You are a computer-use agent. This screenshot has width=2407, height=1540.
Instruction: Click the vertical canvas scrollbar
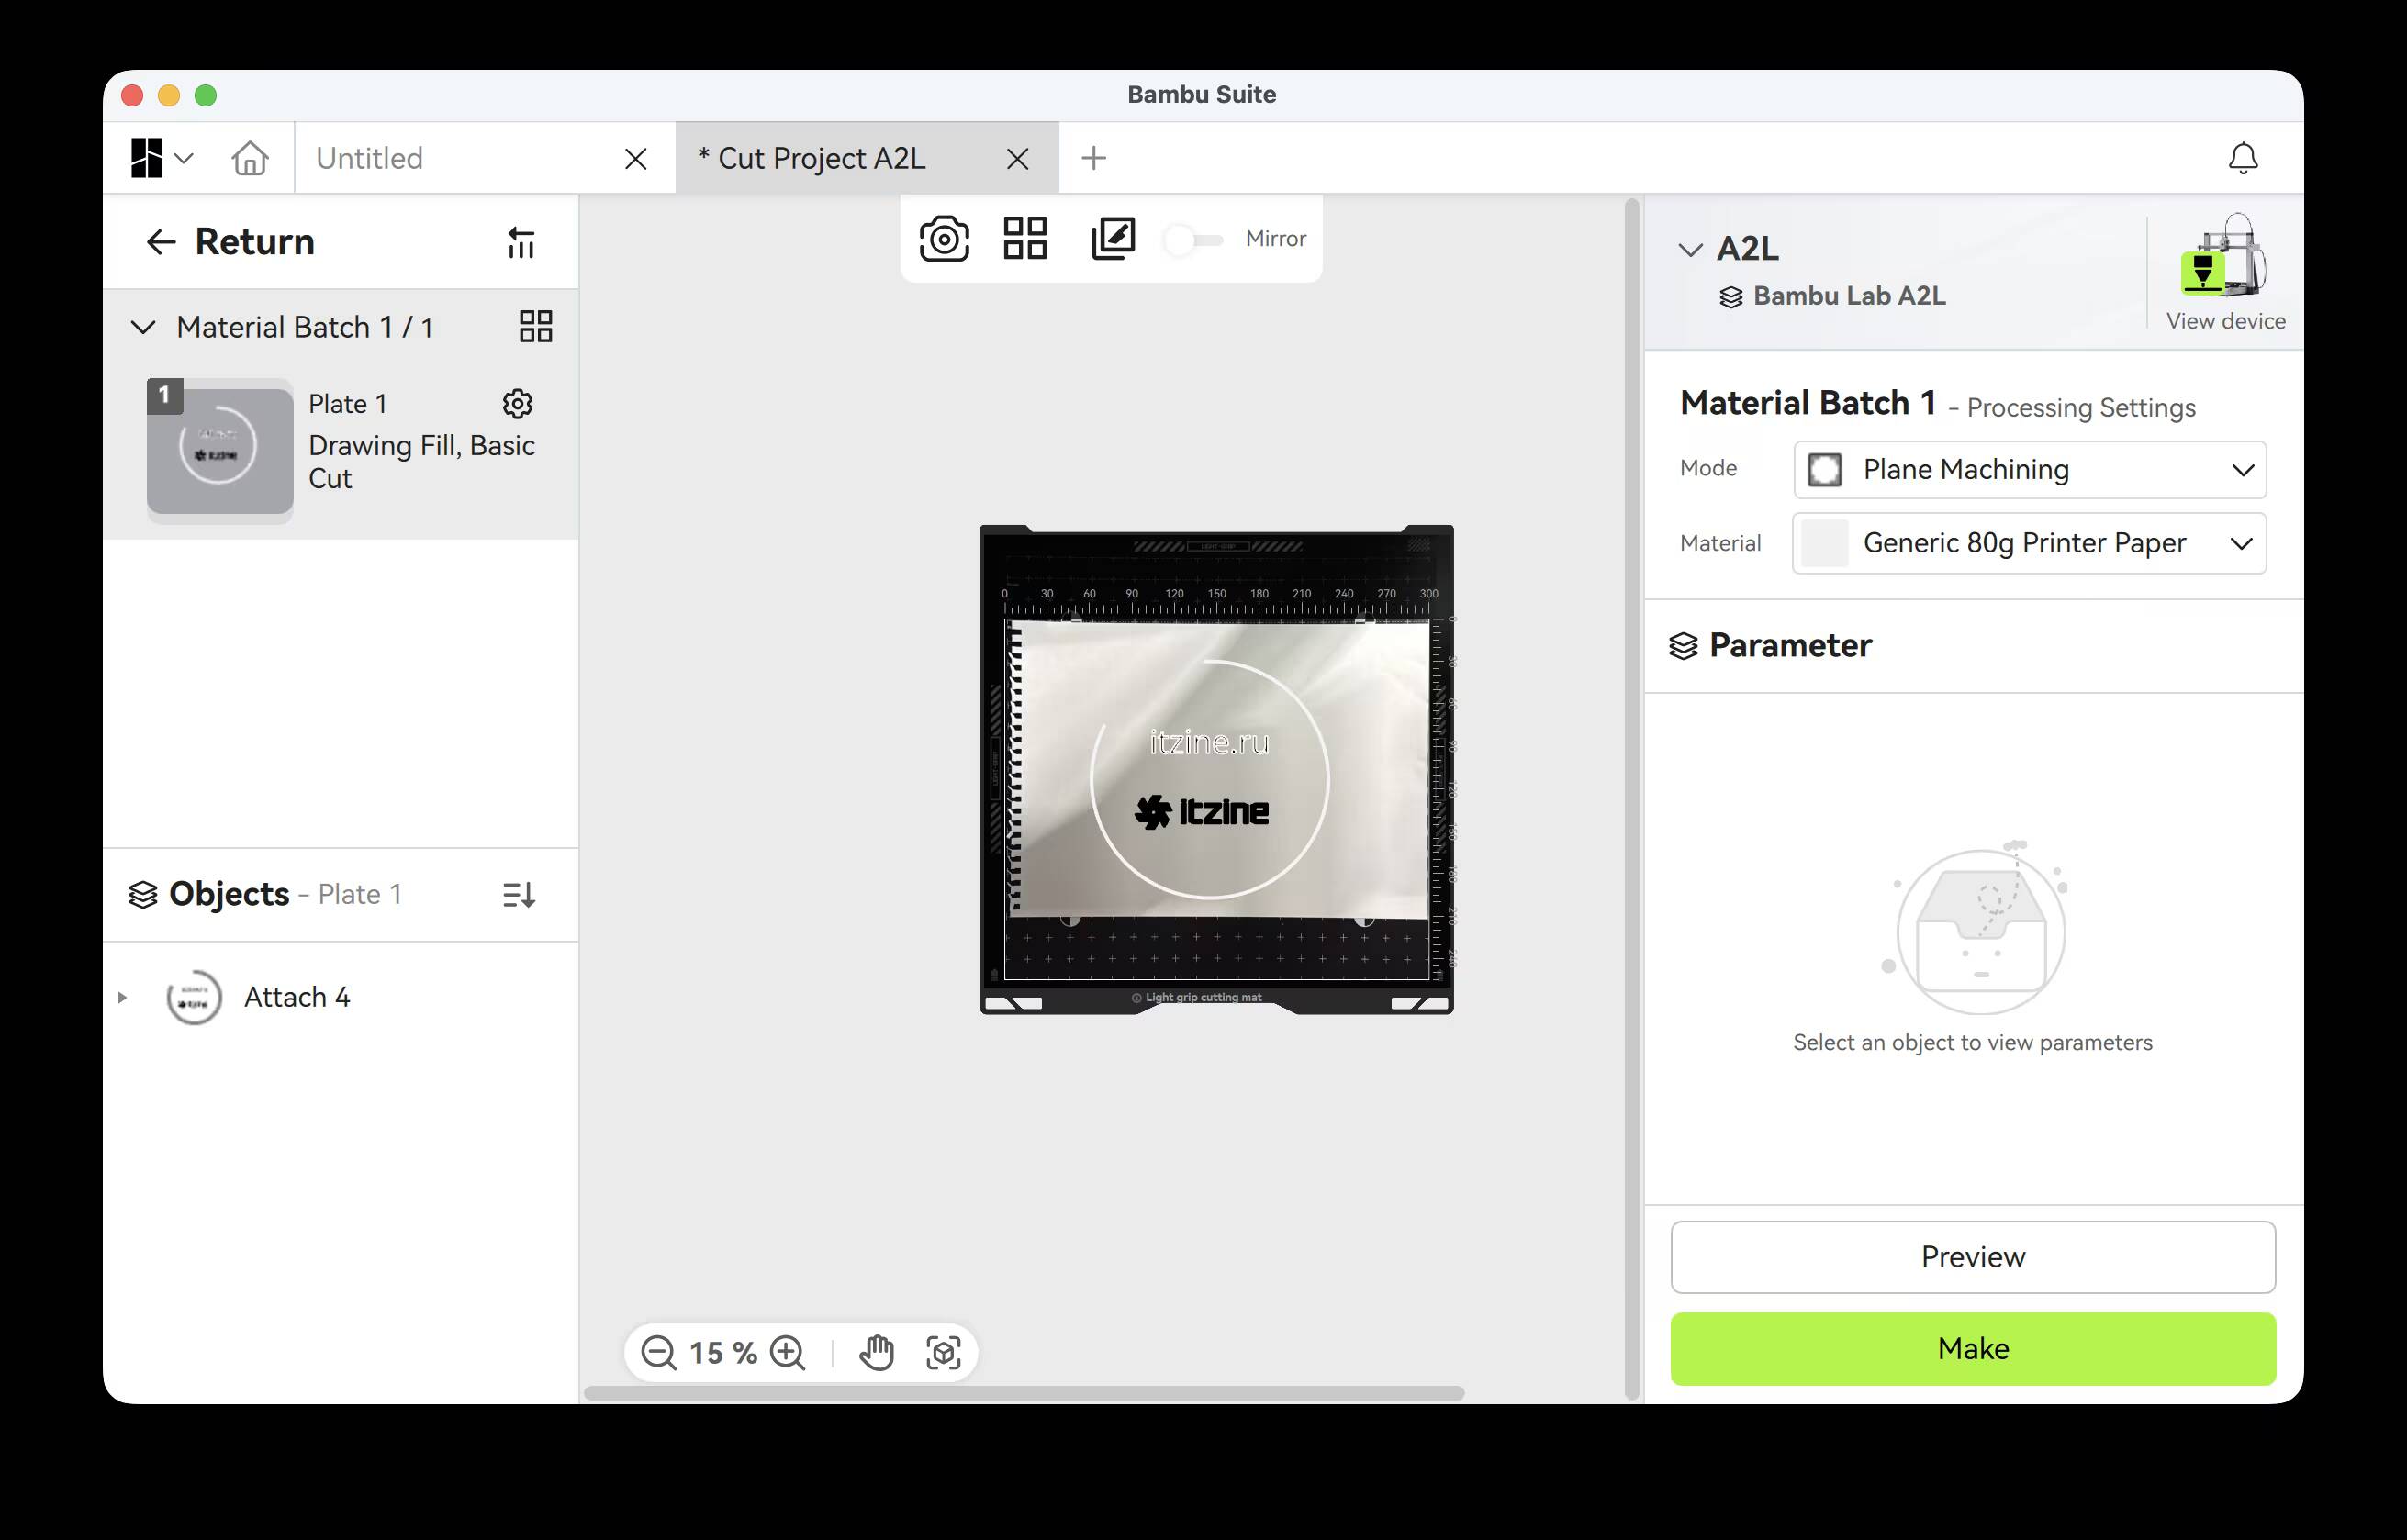[x=1632, y=798]
